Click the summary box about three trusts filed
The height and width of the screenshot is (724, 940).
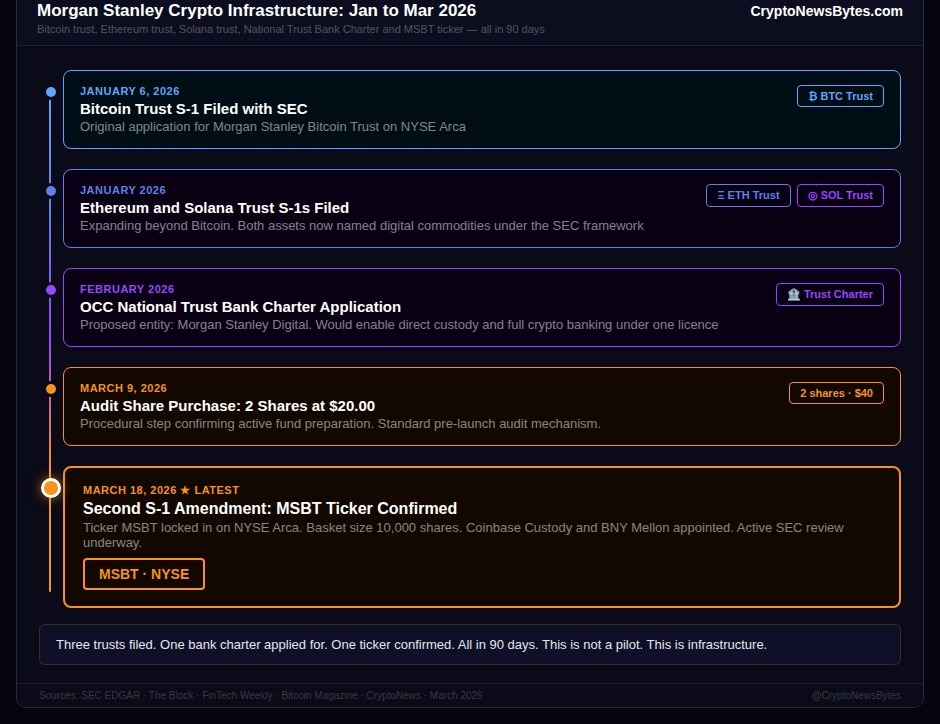(x=470, y=644)
